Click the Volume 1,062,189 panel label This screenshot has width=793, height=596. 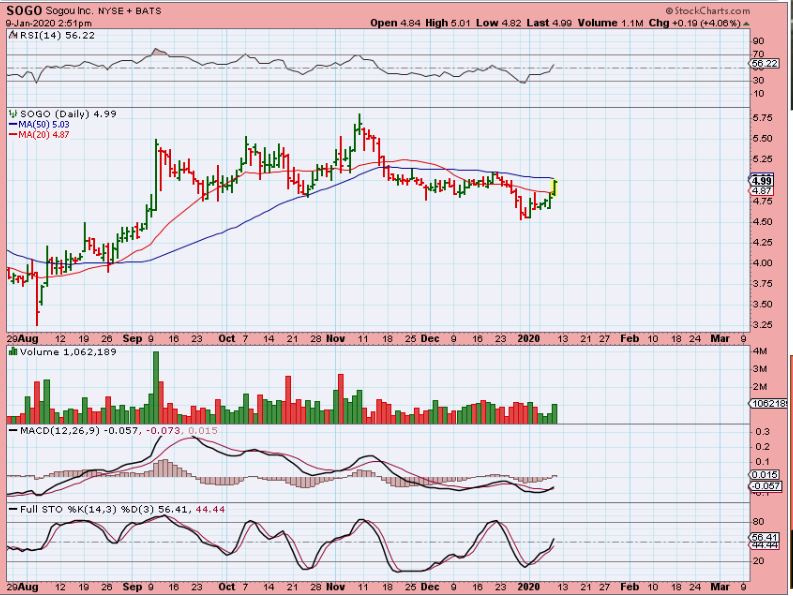[x=68, y=352]
